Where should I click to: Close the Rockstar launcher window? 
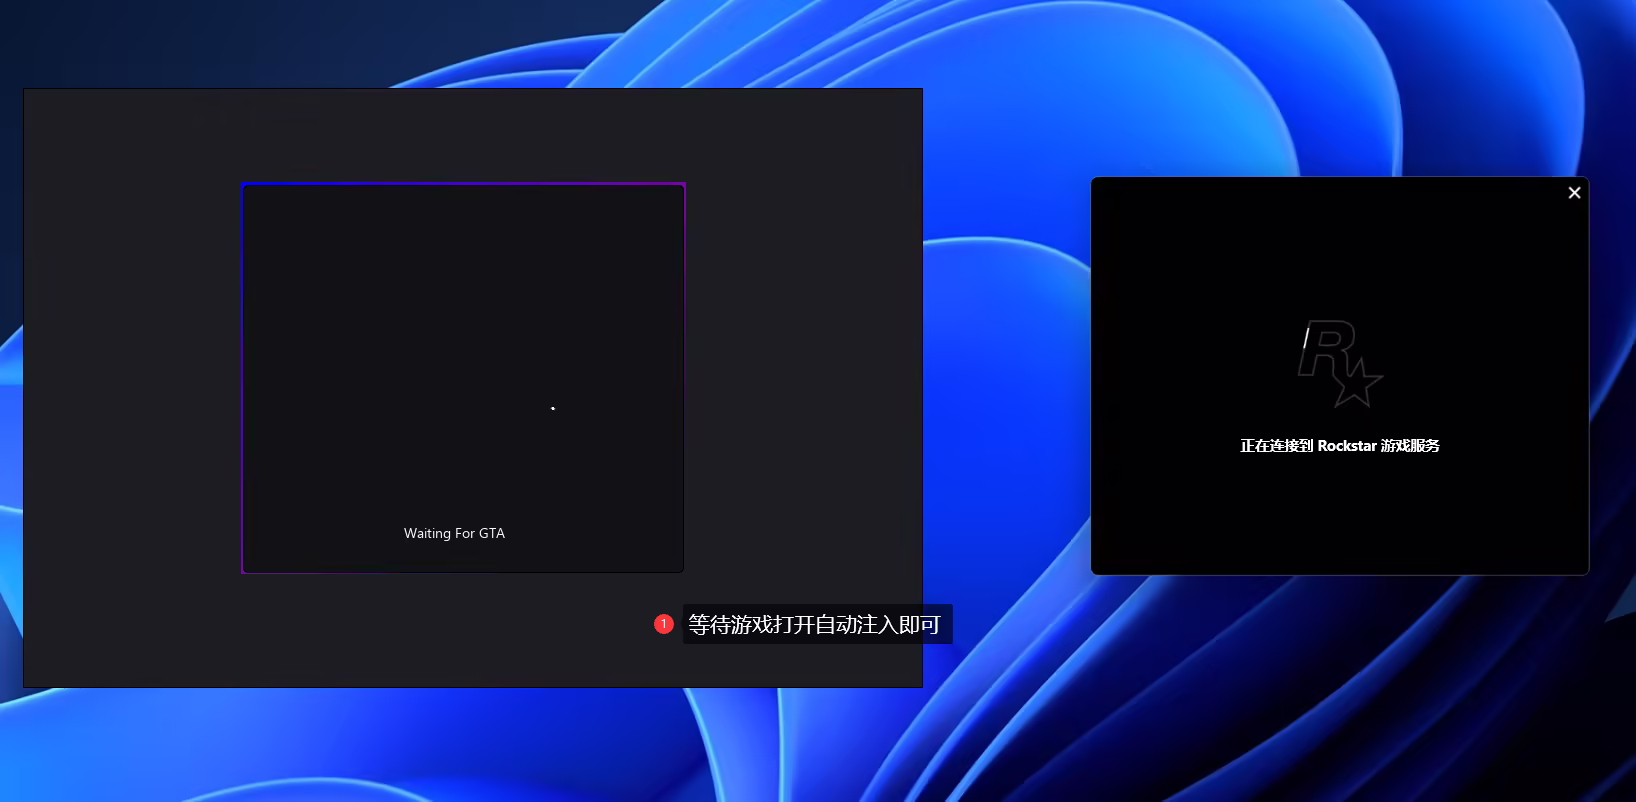(x=1574, y=193)
